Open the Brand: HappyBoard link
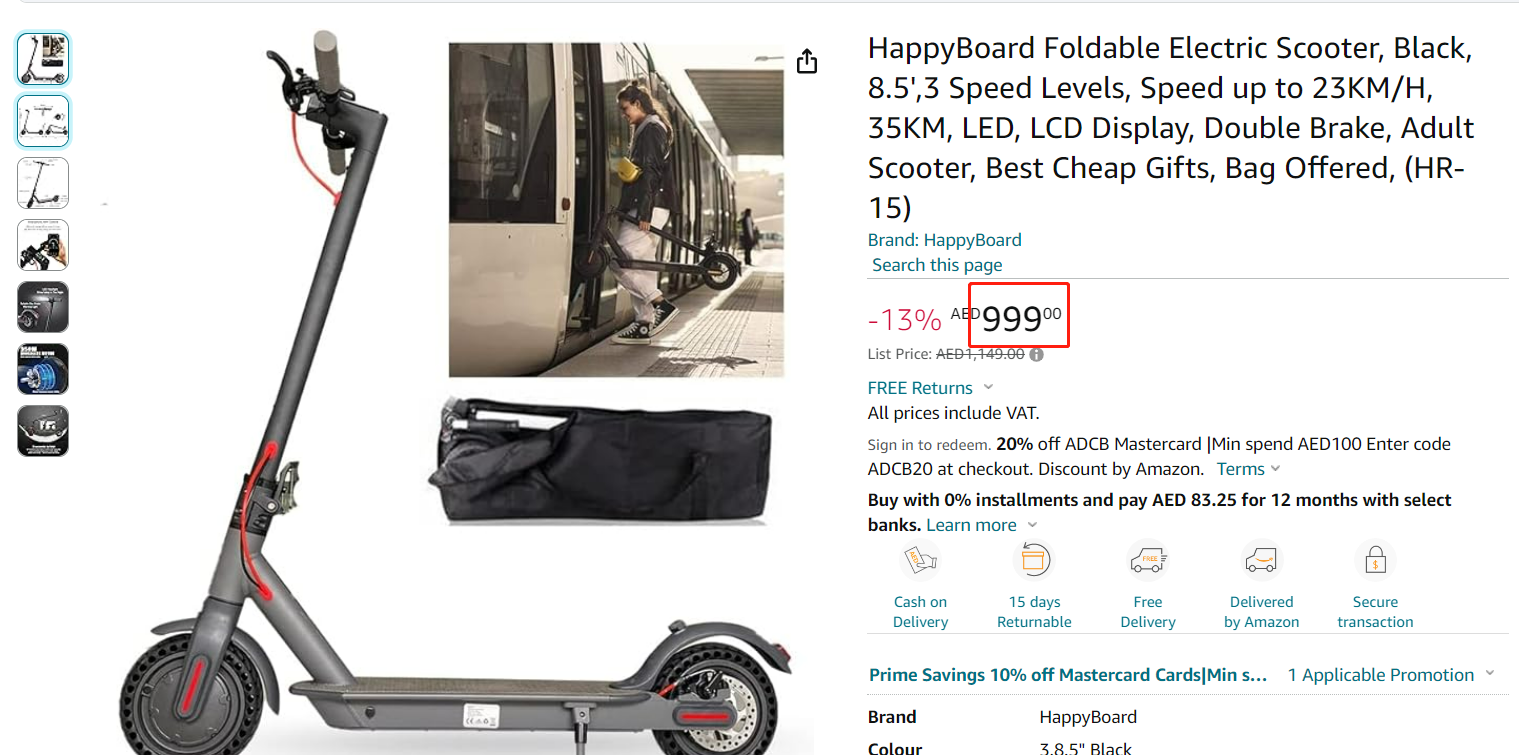 (944, 240)
